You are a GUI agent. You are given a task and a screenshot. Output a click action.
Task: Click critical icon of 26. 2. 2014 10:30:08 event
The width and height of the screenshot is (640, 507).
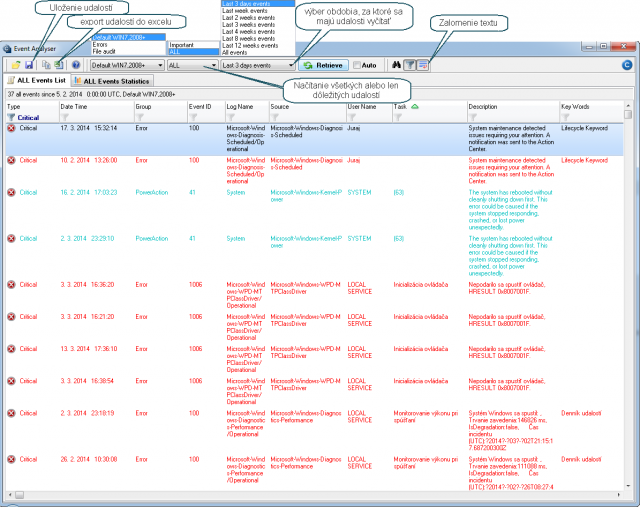(11, 460)
